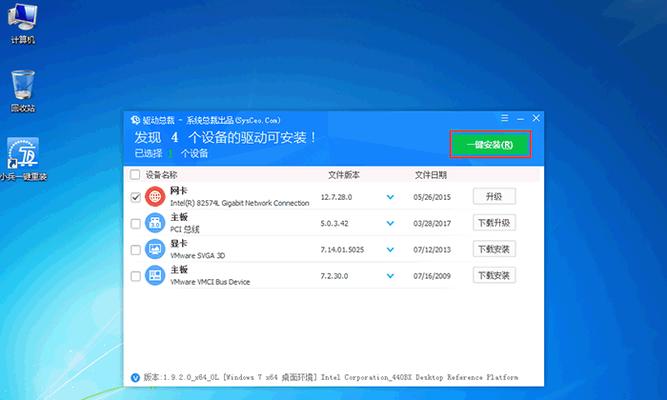Click the date 07/16/2009
This screenshot has height=400, width=667.
[432, 276]
